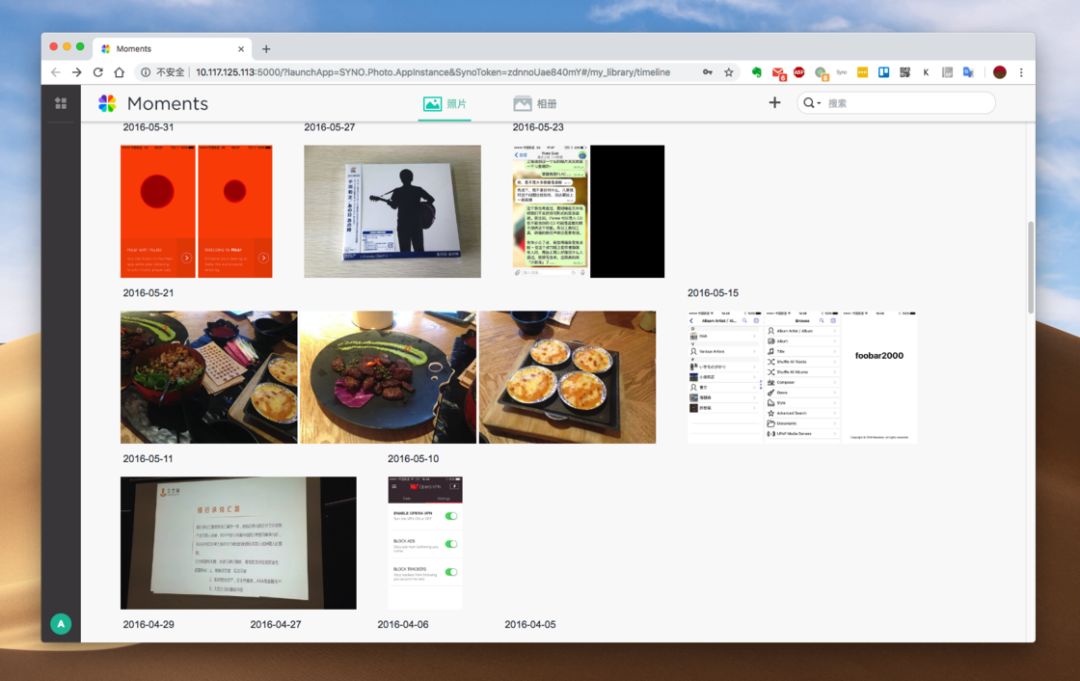Switch to the 相册 (Albums) tab
1080x681 pixels.
(535, 104)
